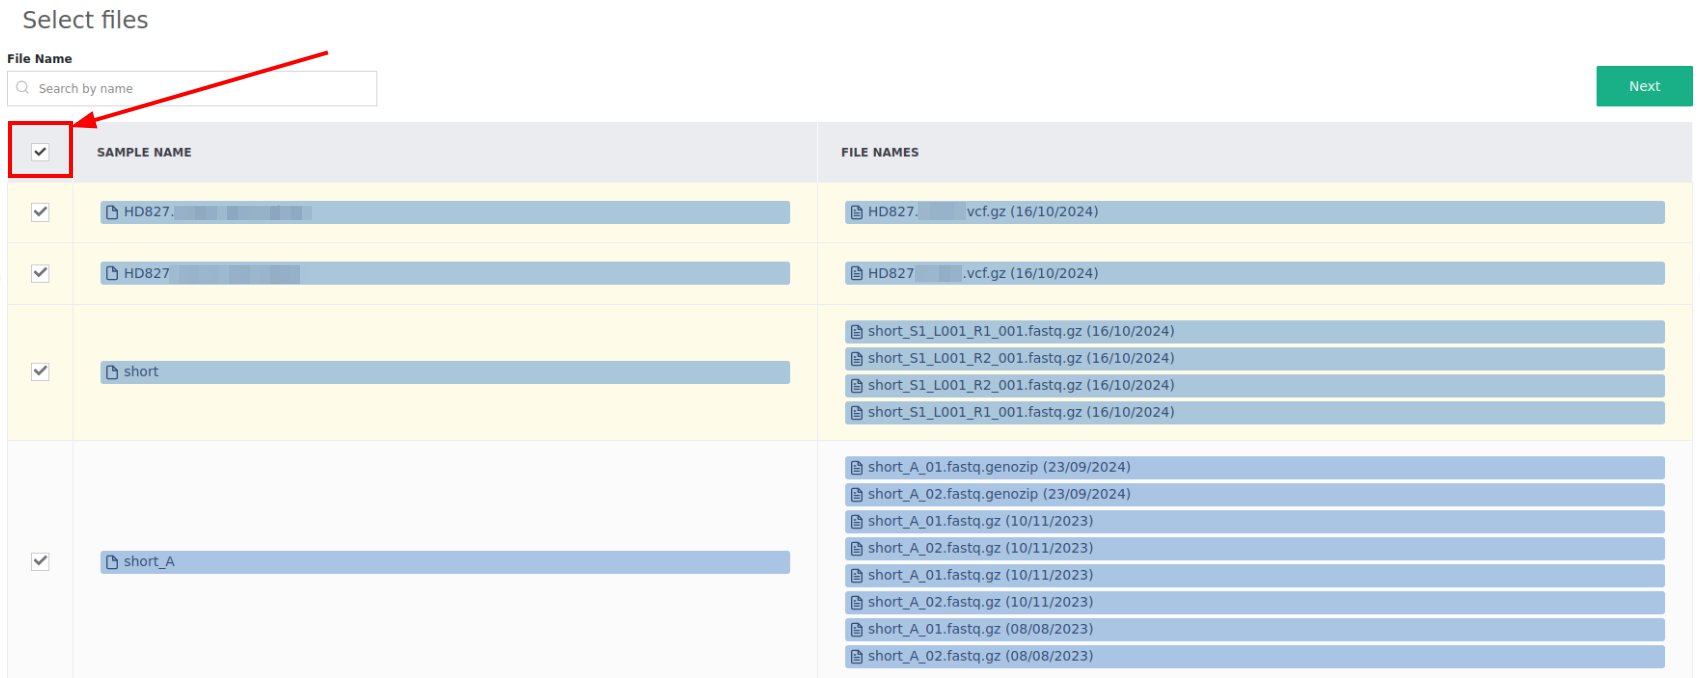Uncheck the checkbox for the short sample row
The image size is (1700, 678).
click(x=40, y=372)
